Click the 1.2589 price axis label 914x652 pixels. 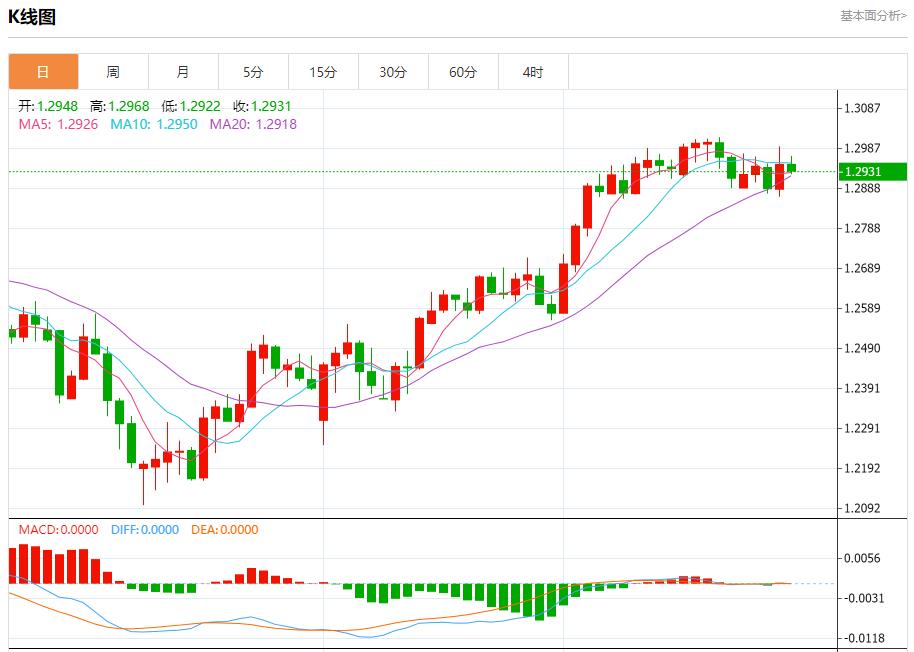pos(862,308)
